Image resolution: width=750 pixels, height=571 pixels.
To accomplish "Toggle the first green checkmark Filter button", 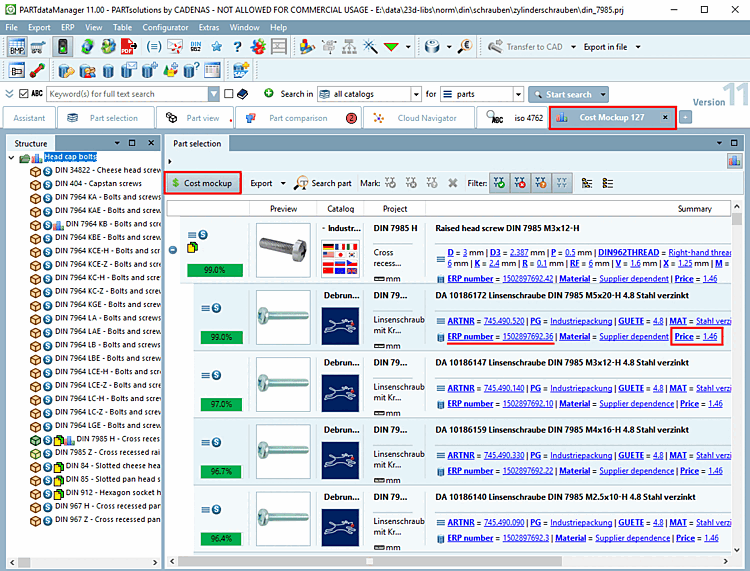I will click(x=499, y=183).
